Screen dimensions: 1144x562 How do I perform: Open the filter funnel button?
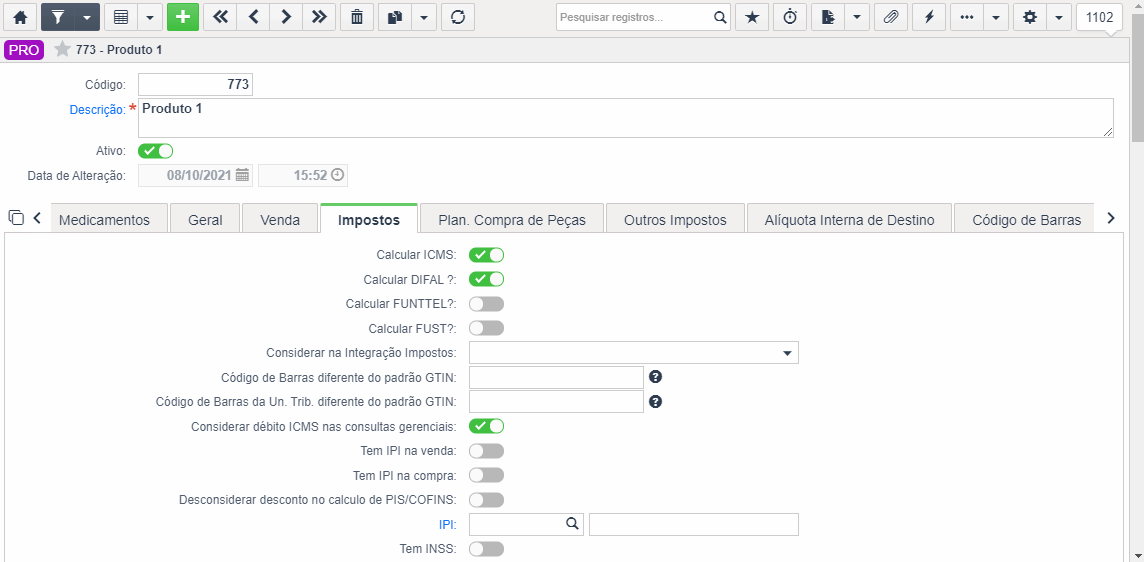[x=58, y=17]
